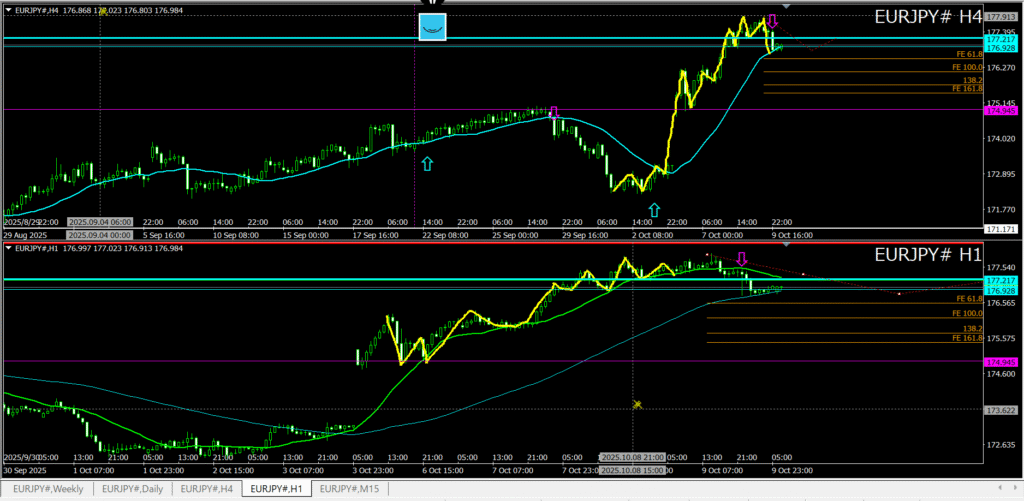
Task: Open the dropdown arrow beside the EURJPY#,H4 header
Action: pos(9,10)
